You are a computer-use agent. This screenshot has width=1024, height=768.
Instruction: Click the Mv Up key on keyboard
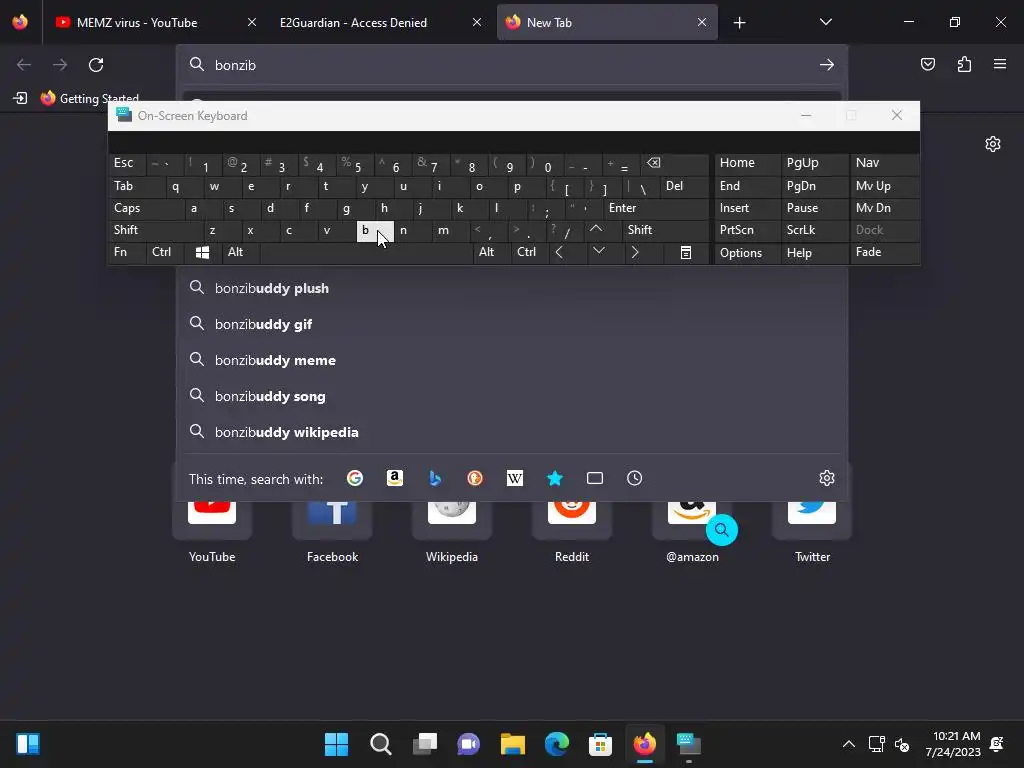[x=885, y=186]
